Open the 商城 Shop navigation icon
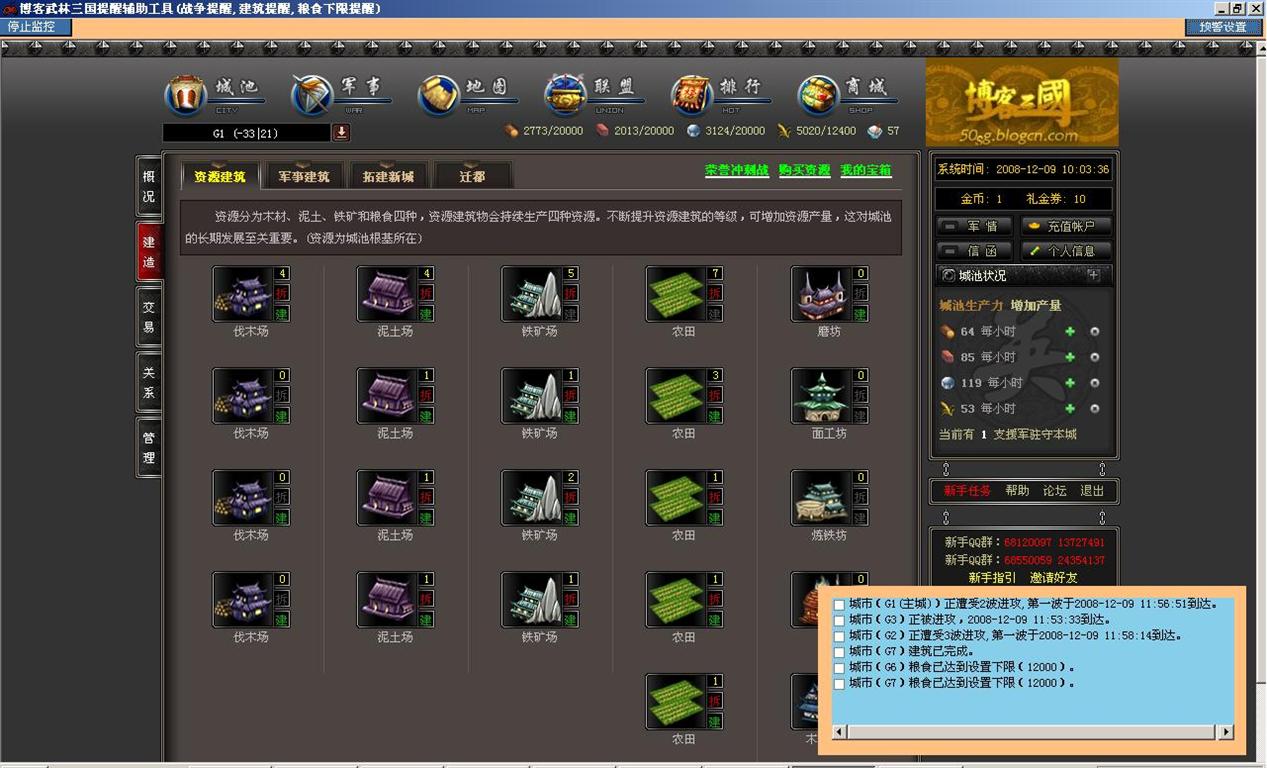This screenshot has width=1267, height=768. (818, 95)
